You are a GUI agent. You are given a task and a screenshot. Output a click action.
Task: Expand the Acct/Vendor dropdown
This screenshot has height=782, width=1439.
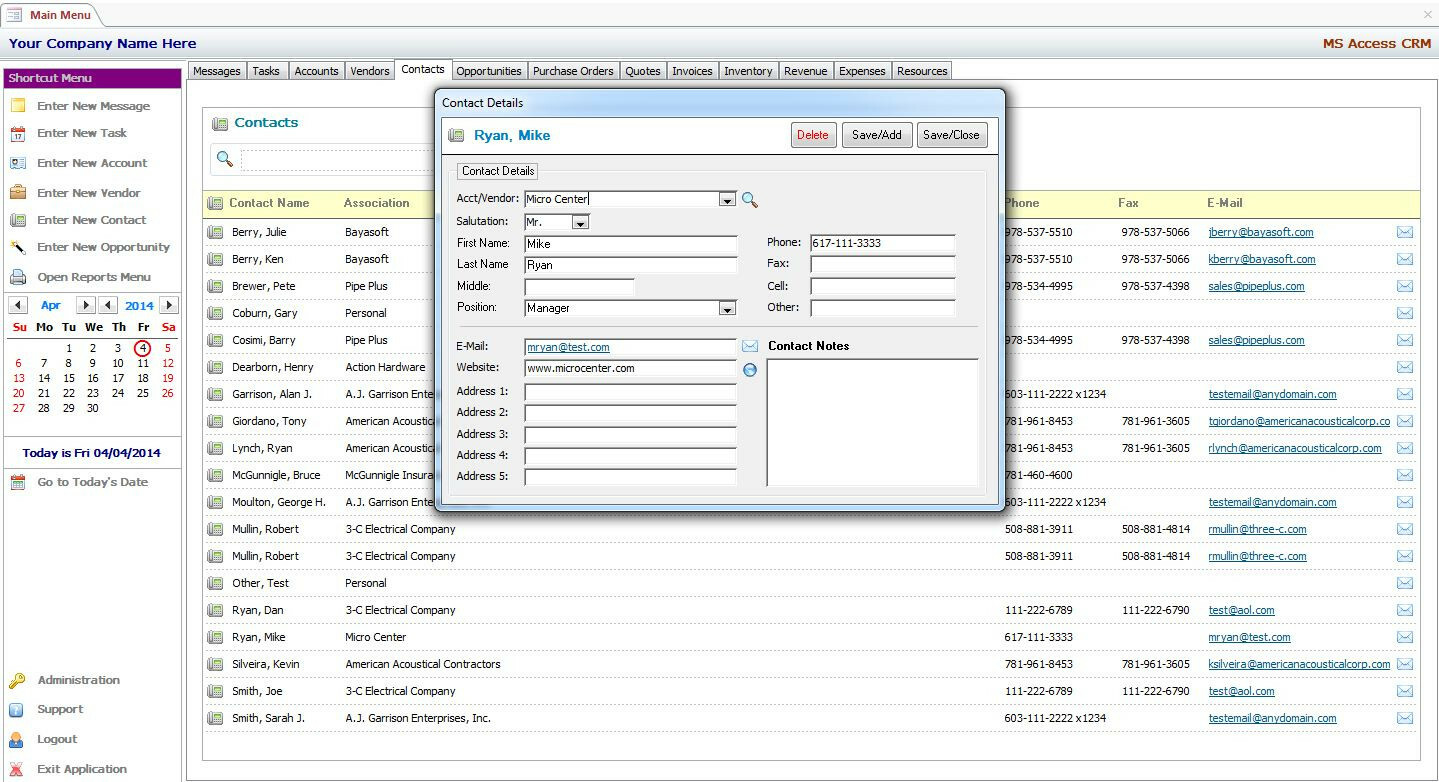click(728, 200)
